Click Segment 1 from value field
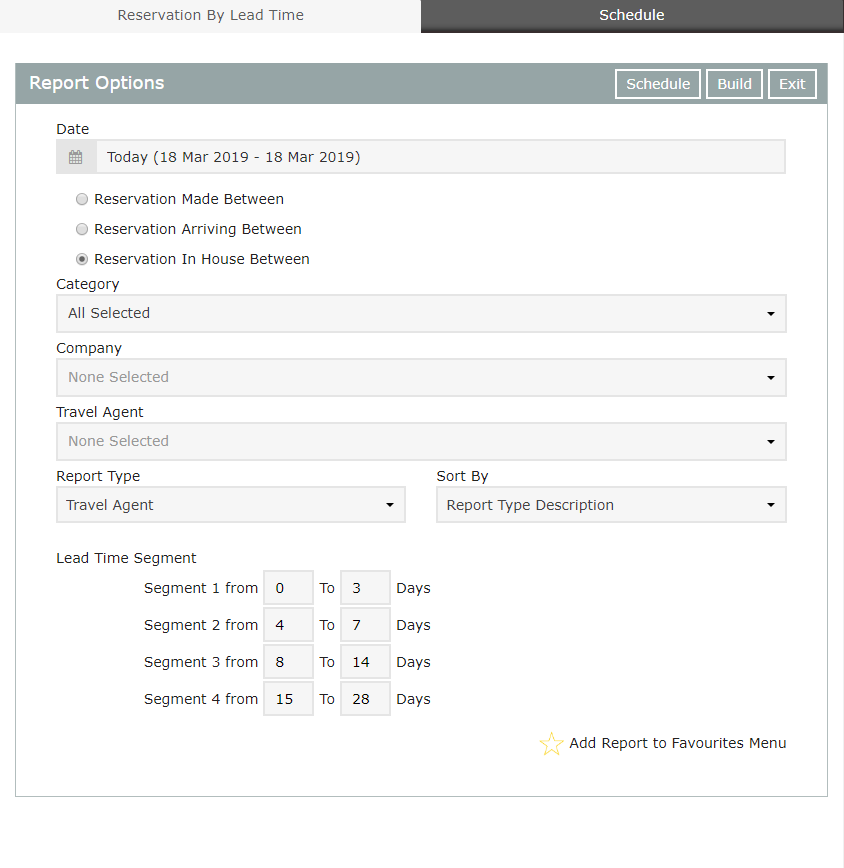This screenshot has width=844, height=868. (x=288, y=588)
